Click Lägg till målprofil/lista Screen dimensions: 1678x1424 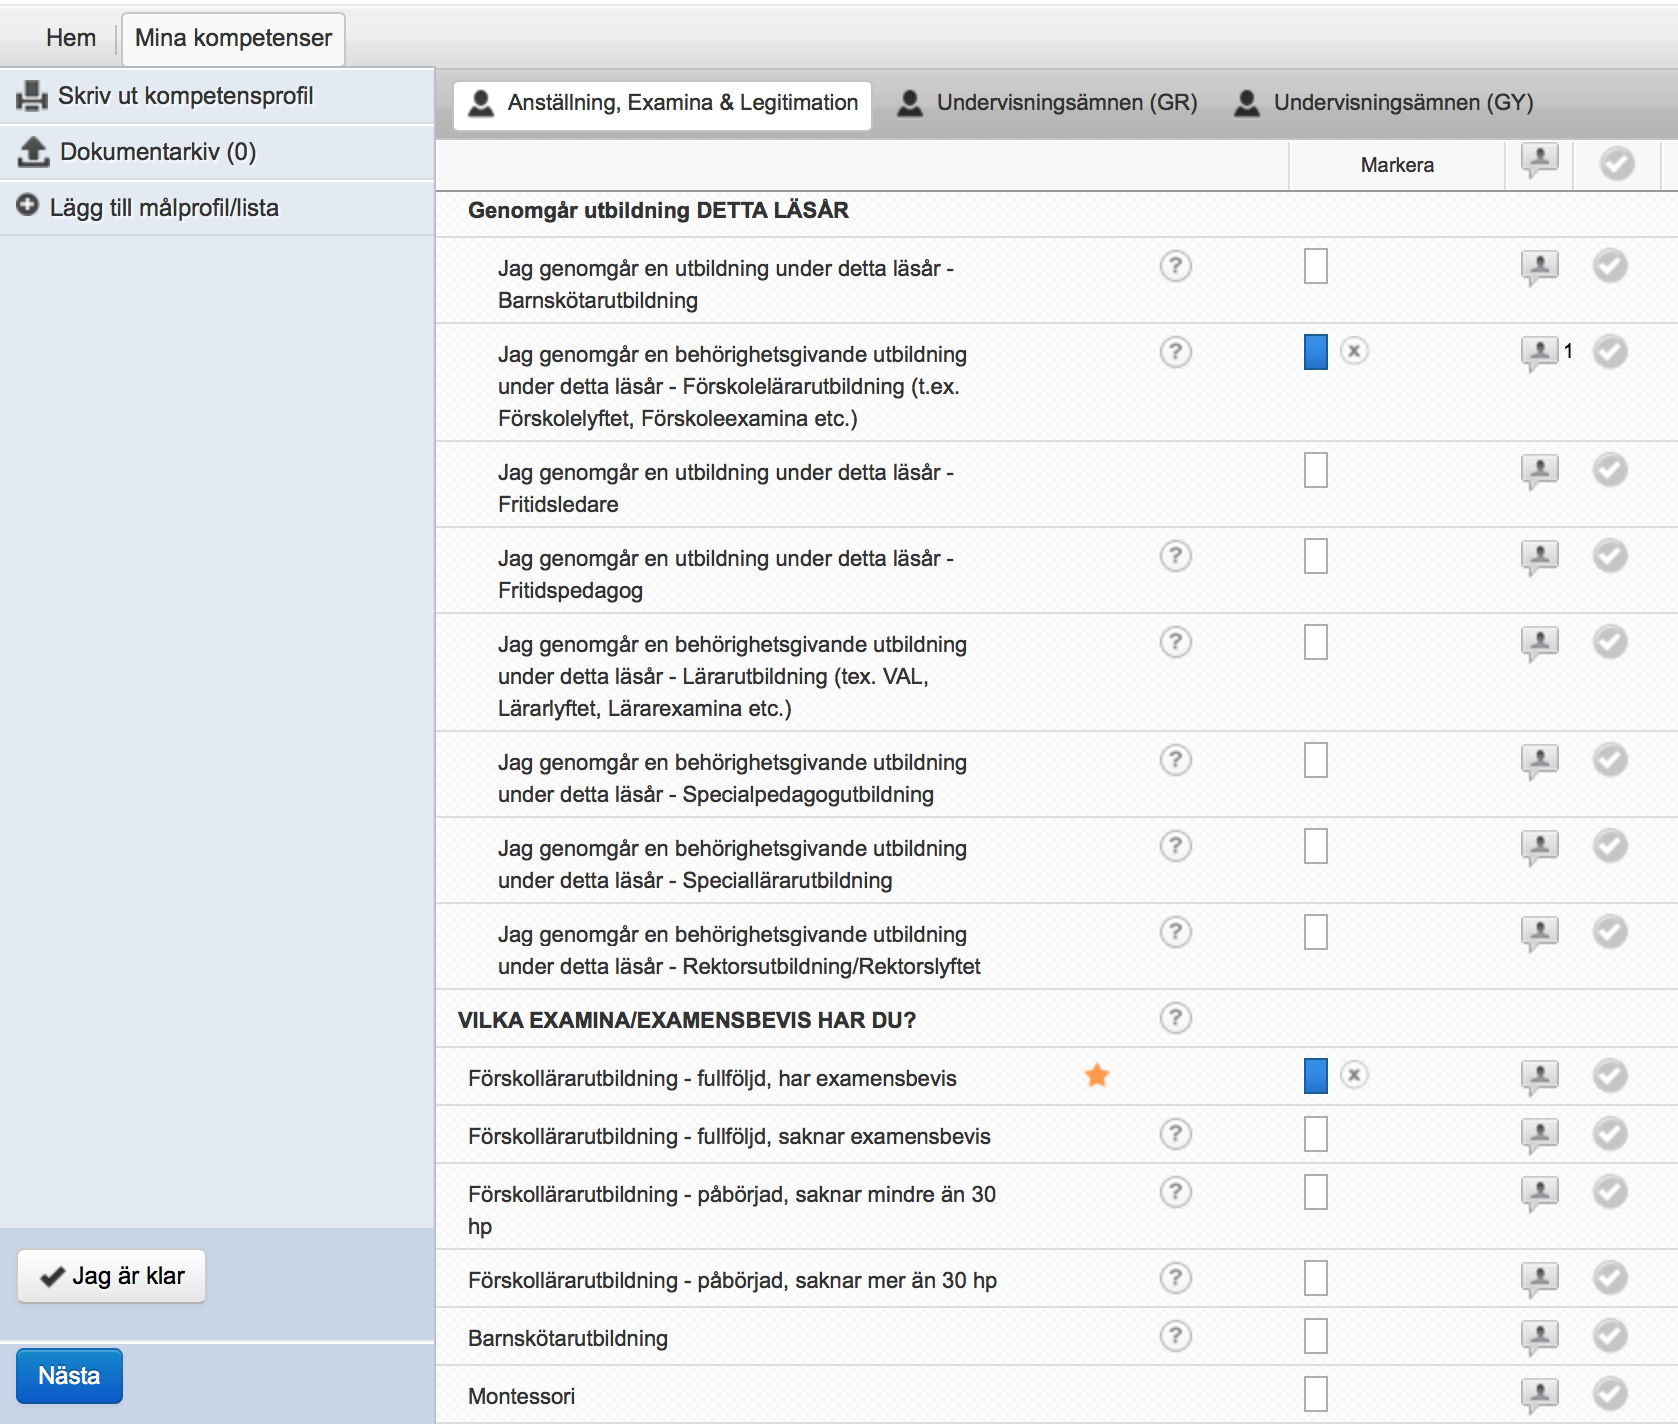(x=217, y=208)
